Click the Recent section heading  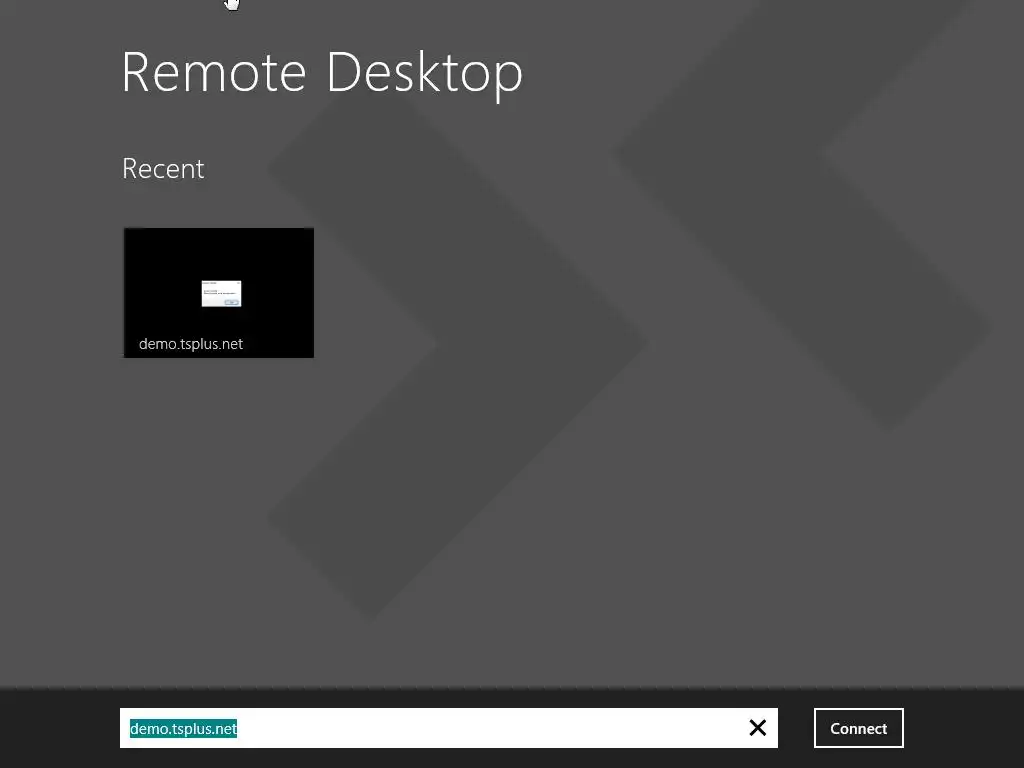coord(163,168)
